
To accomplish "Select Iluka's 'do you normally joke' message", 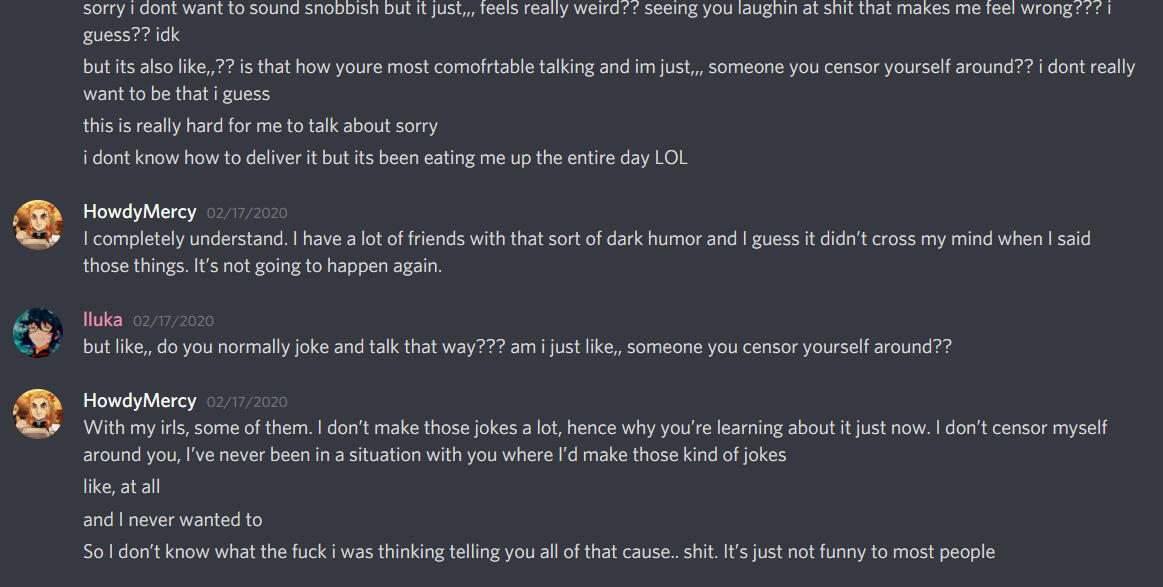I will 517,347.
